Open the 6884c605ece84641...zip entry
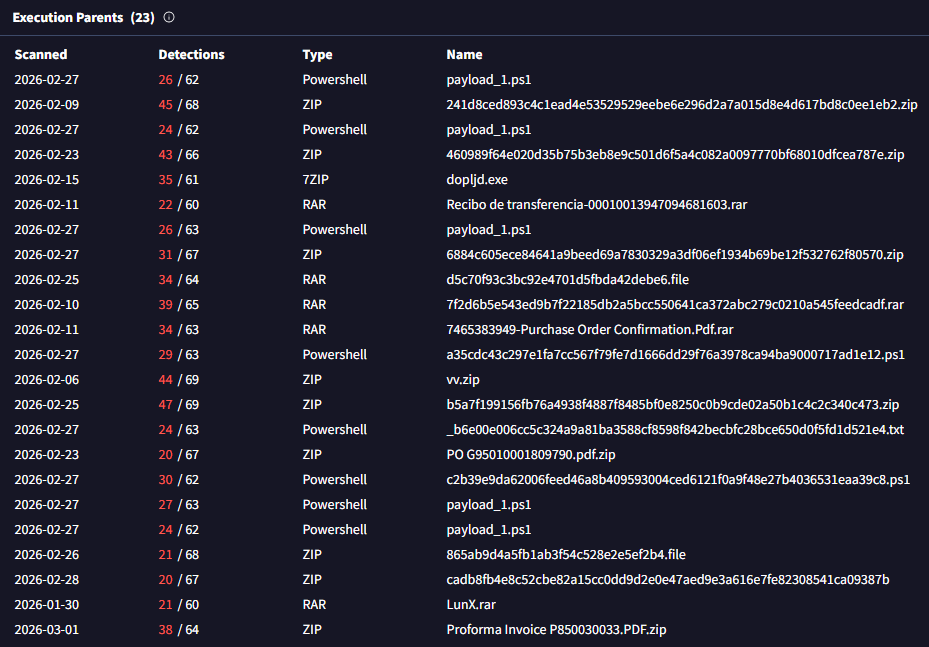This screenshot has width=929, height=647. [x=675, y=255]
